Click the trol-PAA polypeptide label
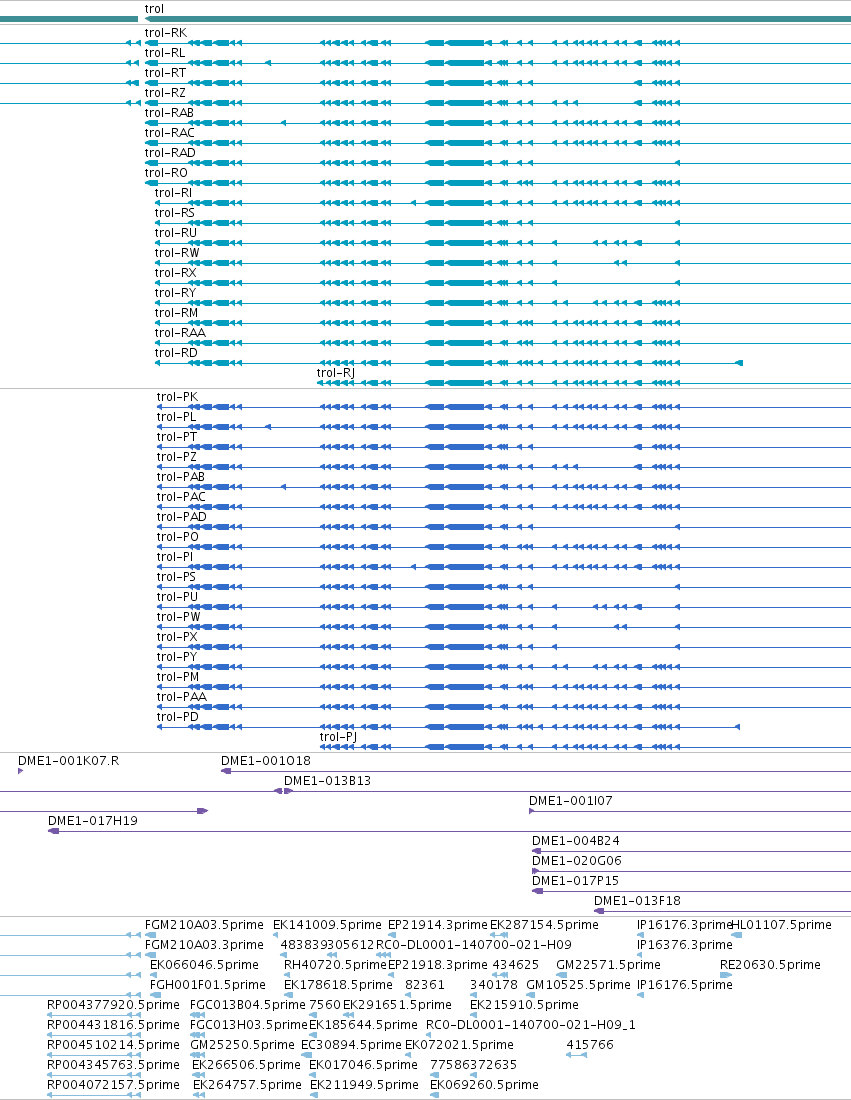The height and width of the screenshot is (1100, 851). tap(182, 697)
